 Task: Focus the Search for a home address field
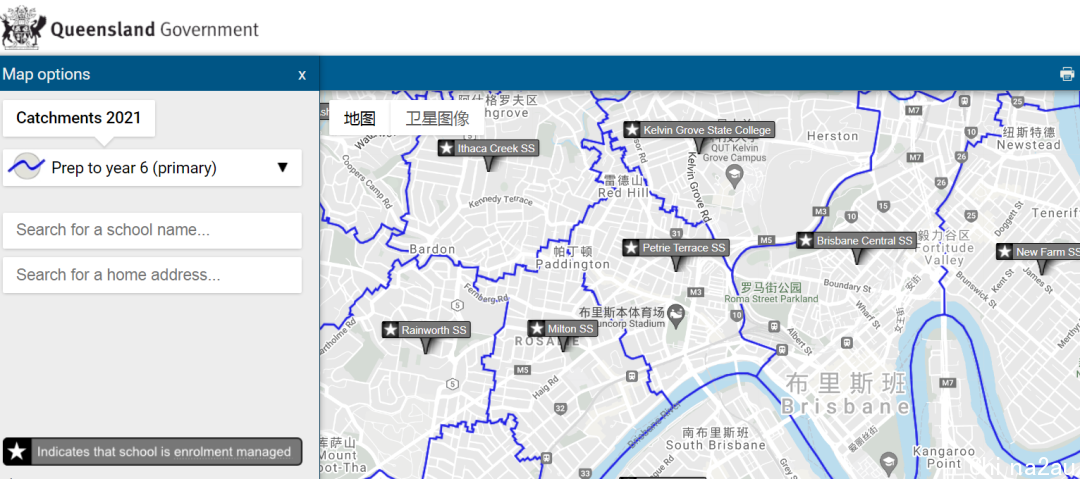pos(152,275)
